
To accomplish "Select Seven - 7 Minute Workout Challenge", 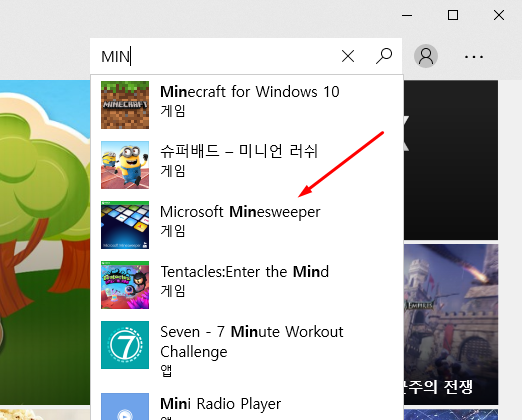I will 247,351.
